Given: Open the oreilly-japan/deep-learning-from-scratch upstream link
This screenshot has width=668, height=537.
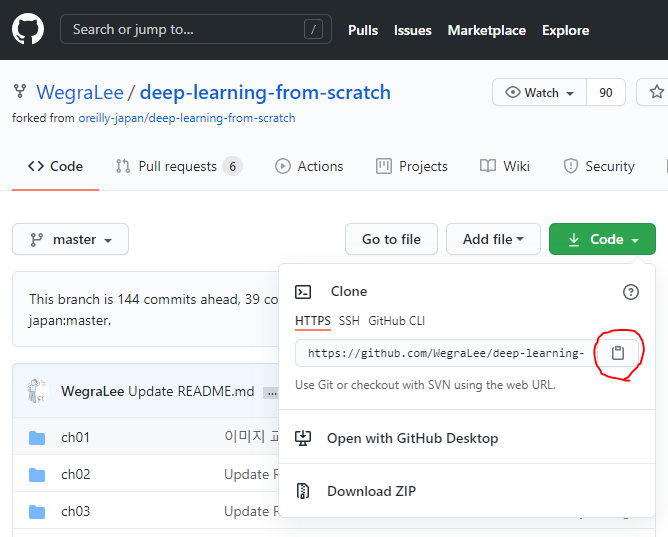Looking at the screenshot, I should tap(187, 118).
